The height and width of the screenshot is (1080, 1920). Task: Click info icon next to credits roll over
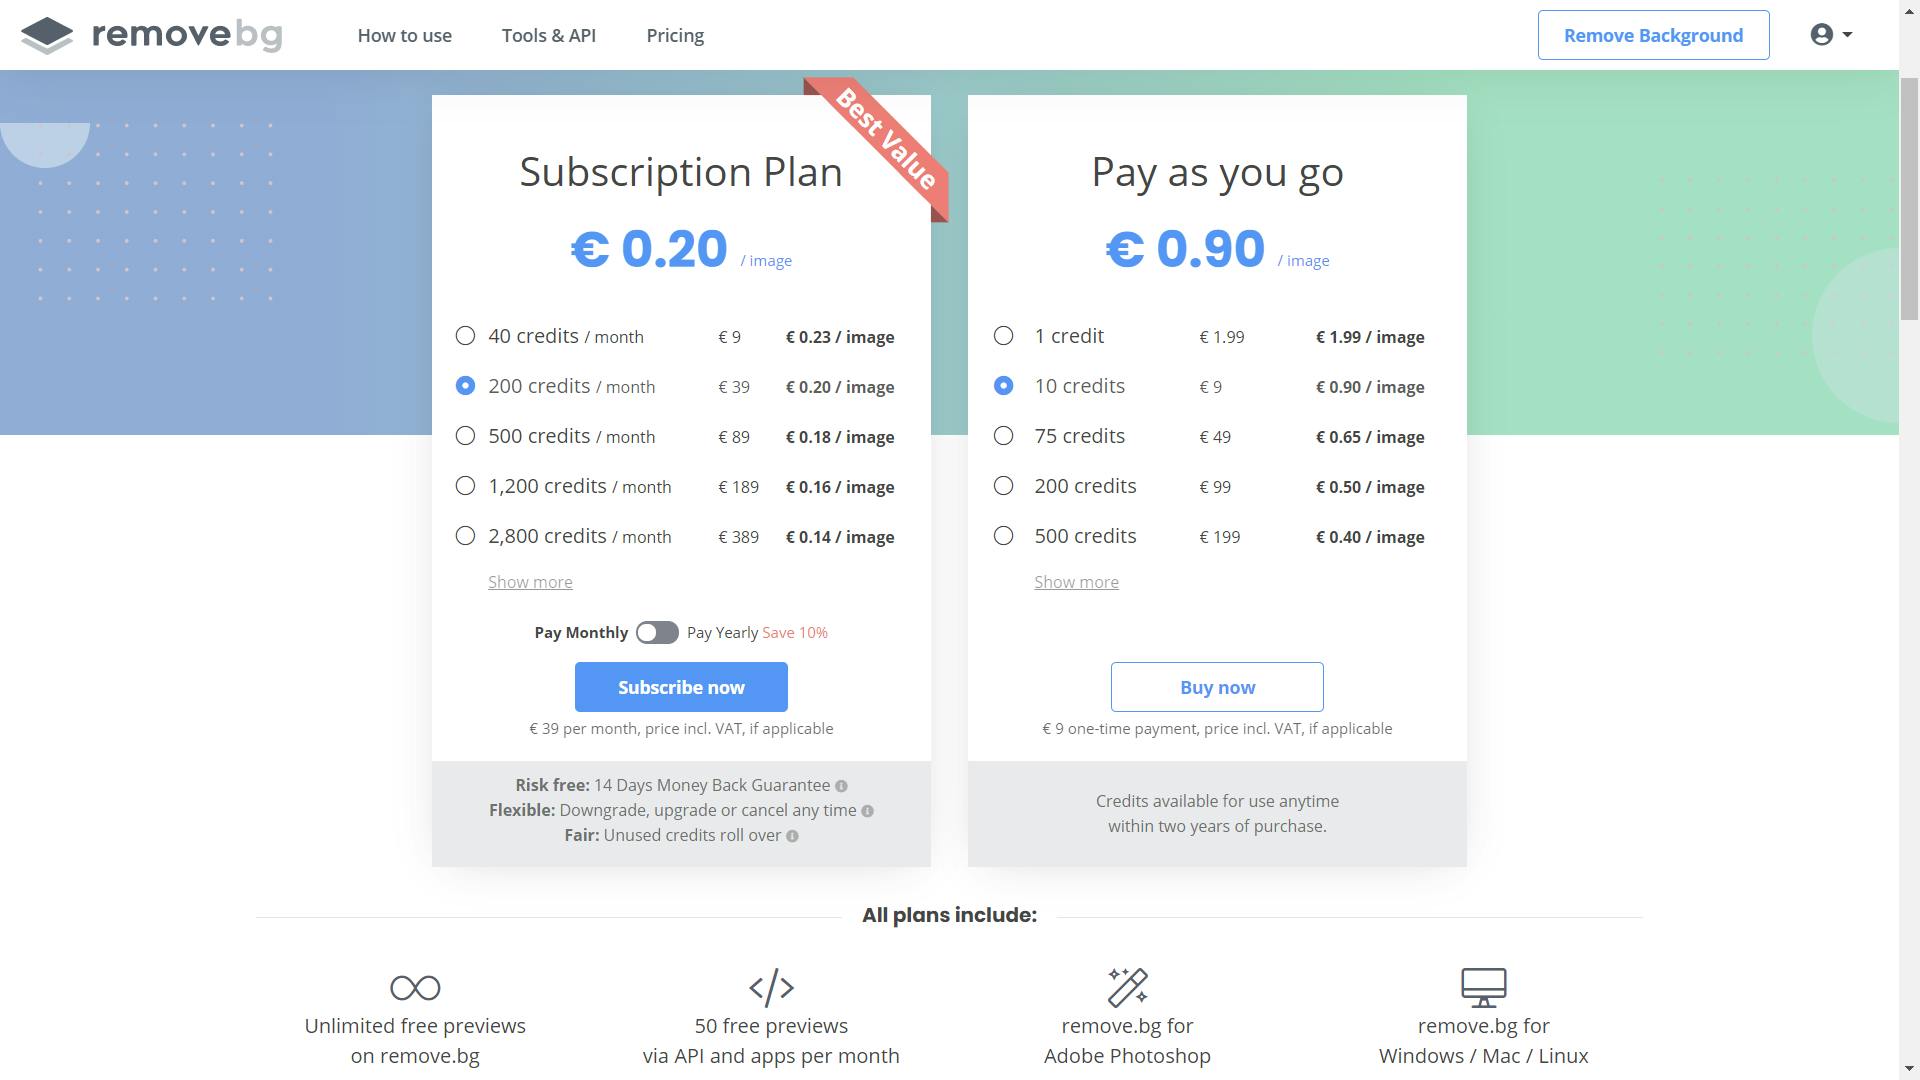click(792, 836)
